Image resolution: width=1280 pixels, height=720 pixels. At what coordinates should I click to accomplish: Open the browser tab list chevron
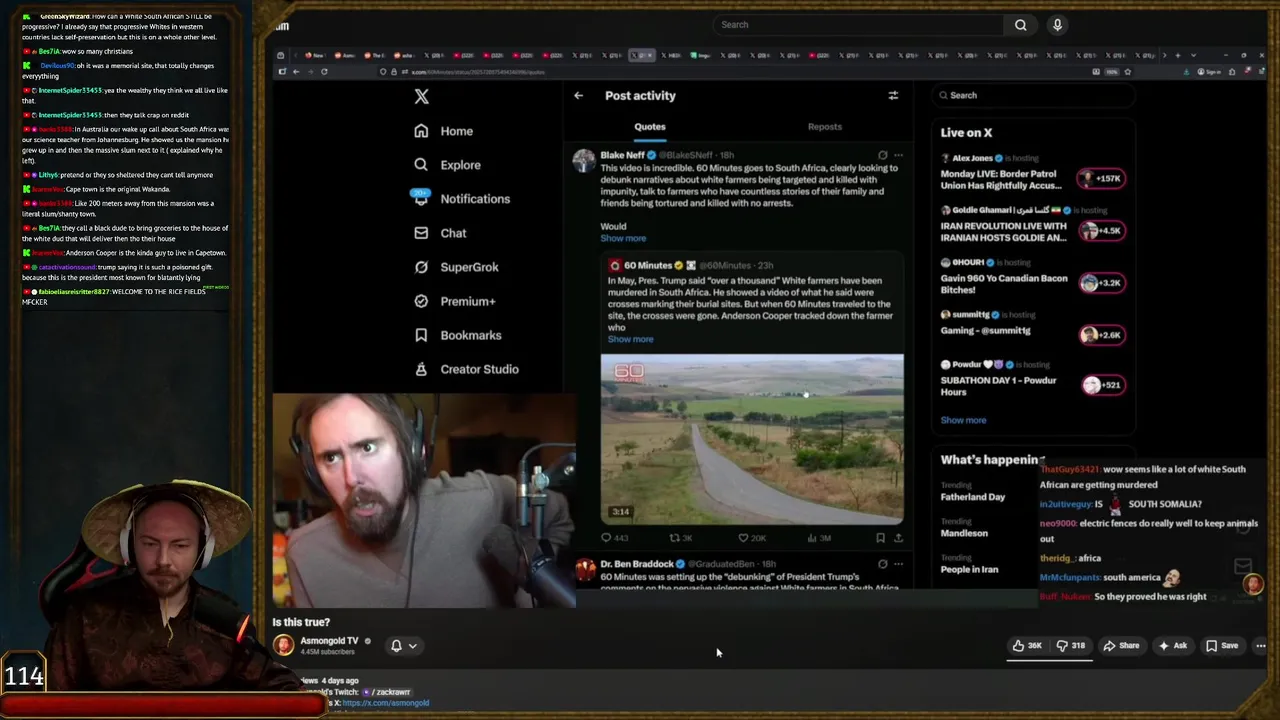tap(1193, 55)
